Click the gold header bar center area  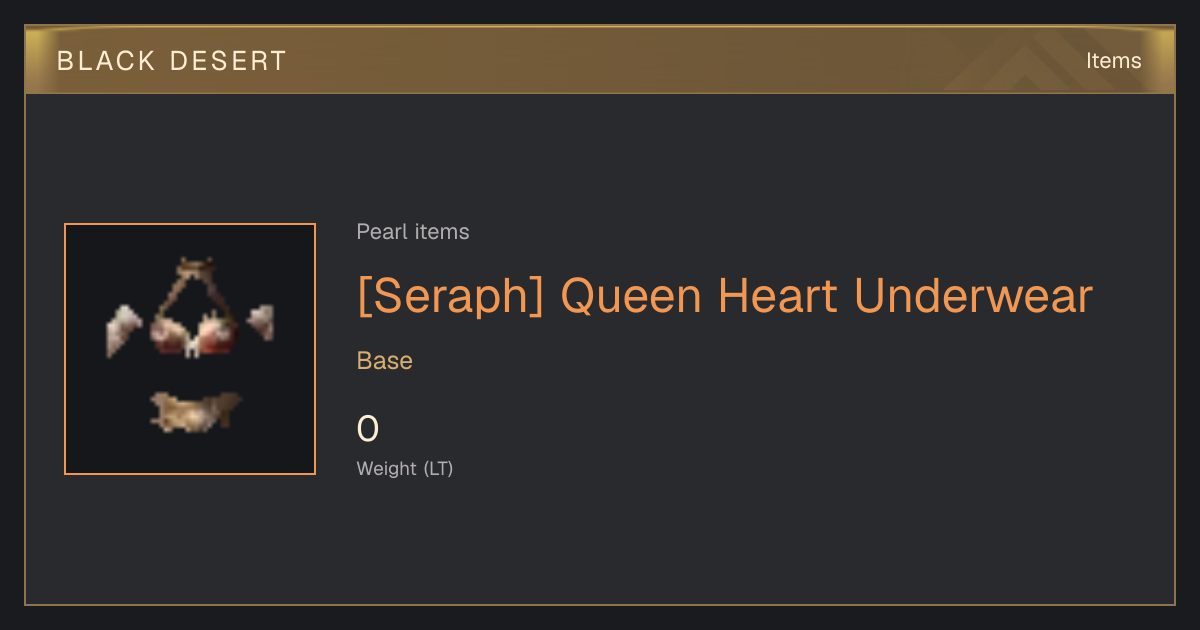[600, 60]
